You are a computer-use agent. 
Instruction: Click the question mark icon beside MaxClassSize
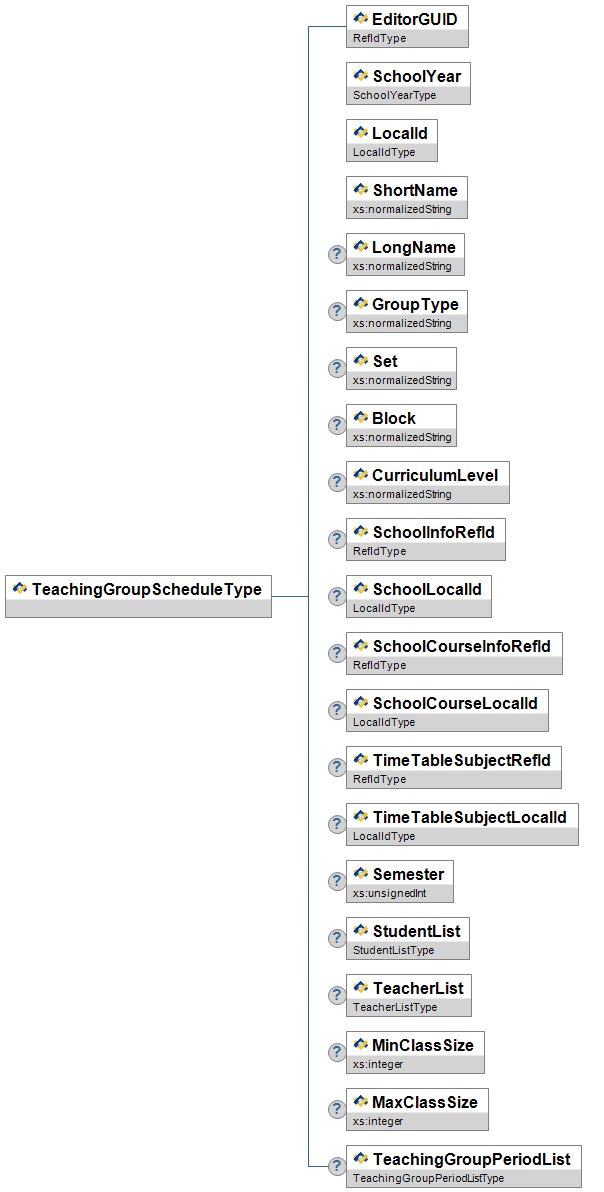point(337,1109)
